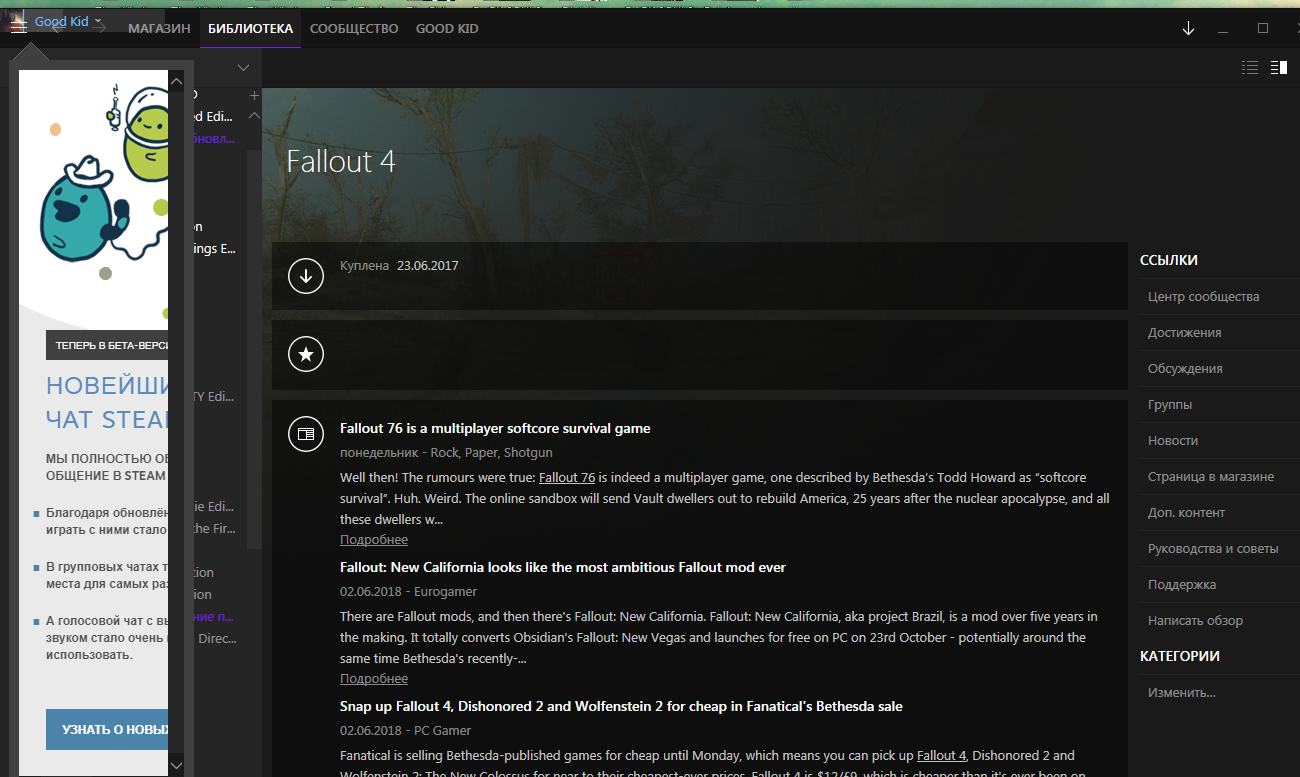View the Достижения link

[x=1184, y=333]
